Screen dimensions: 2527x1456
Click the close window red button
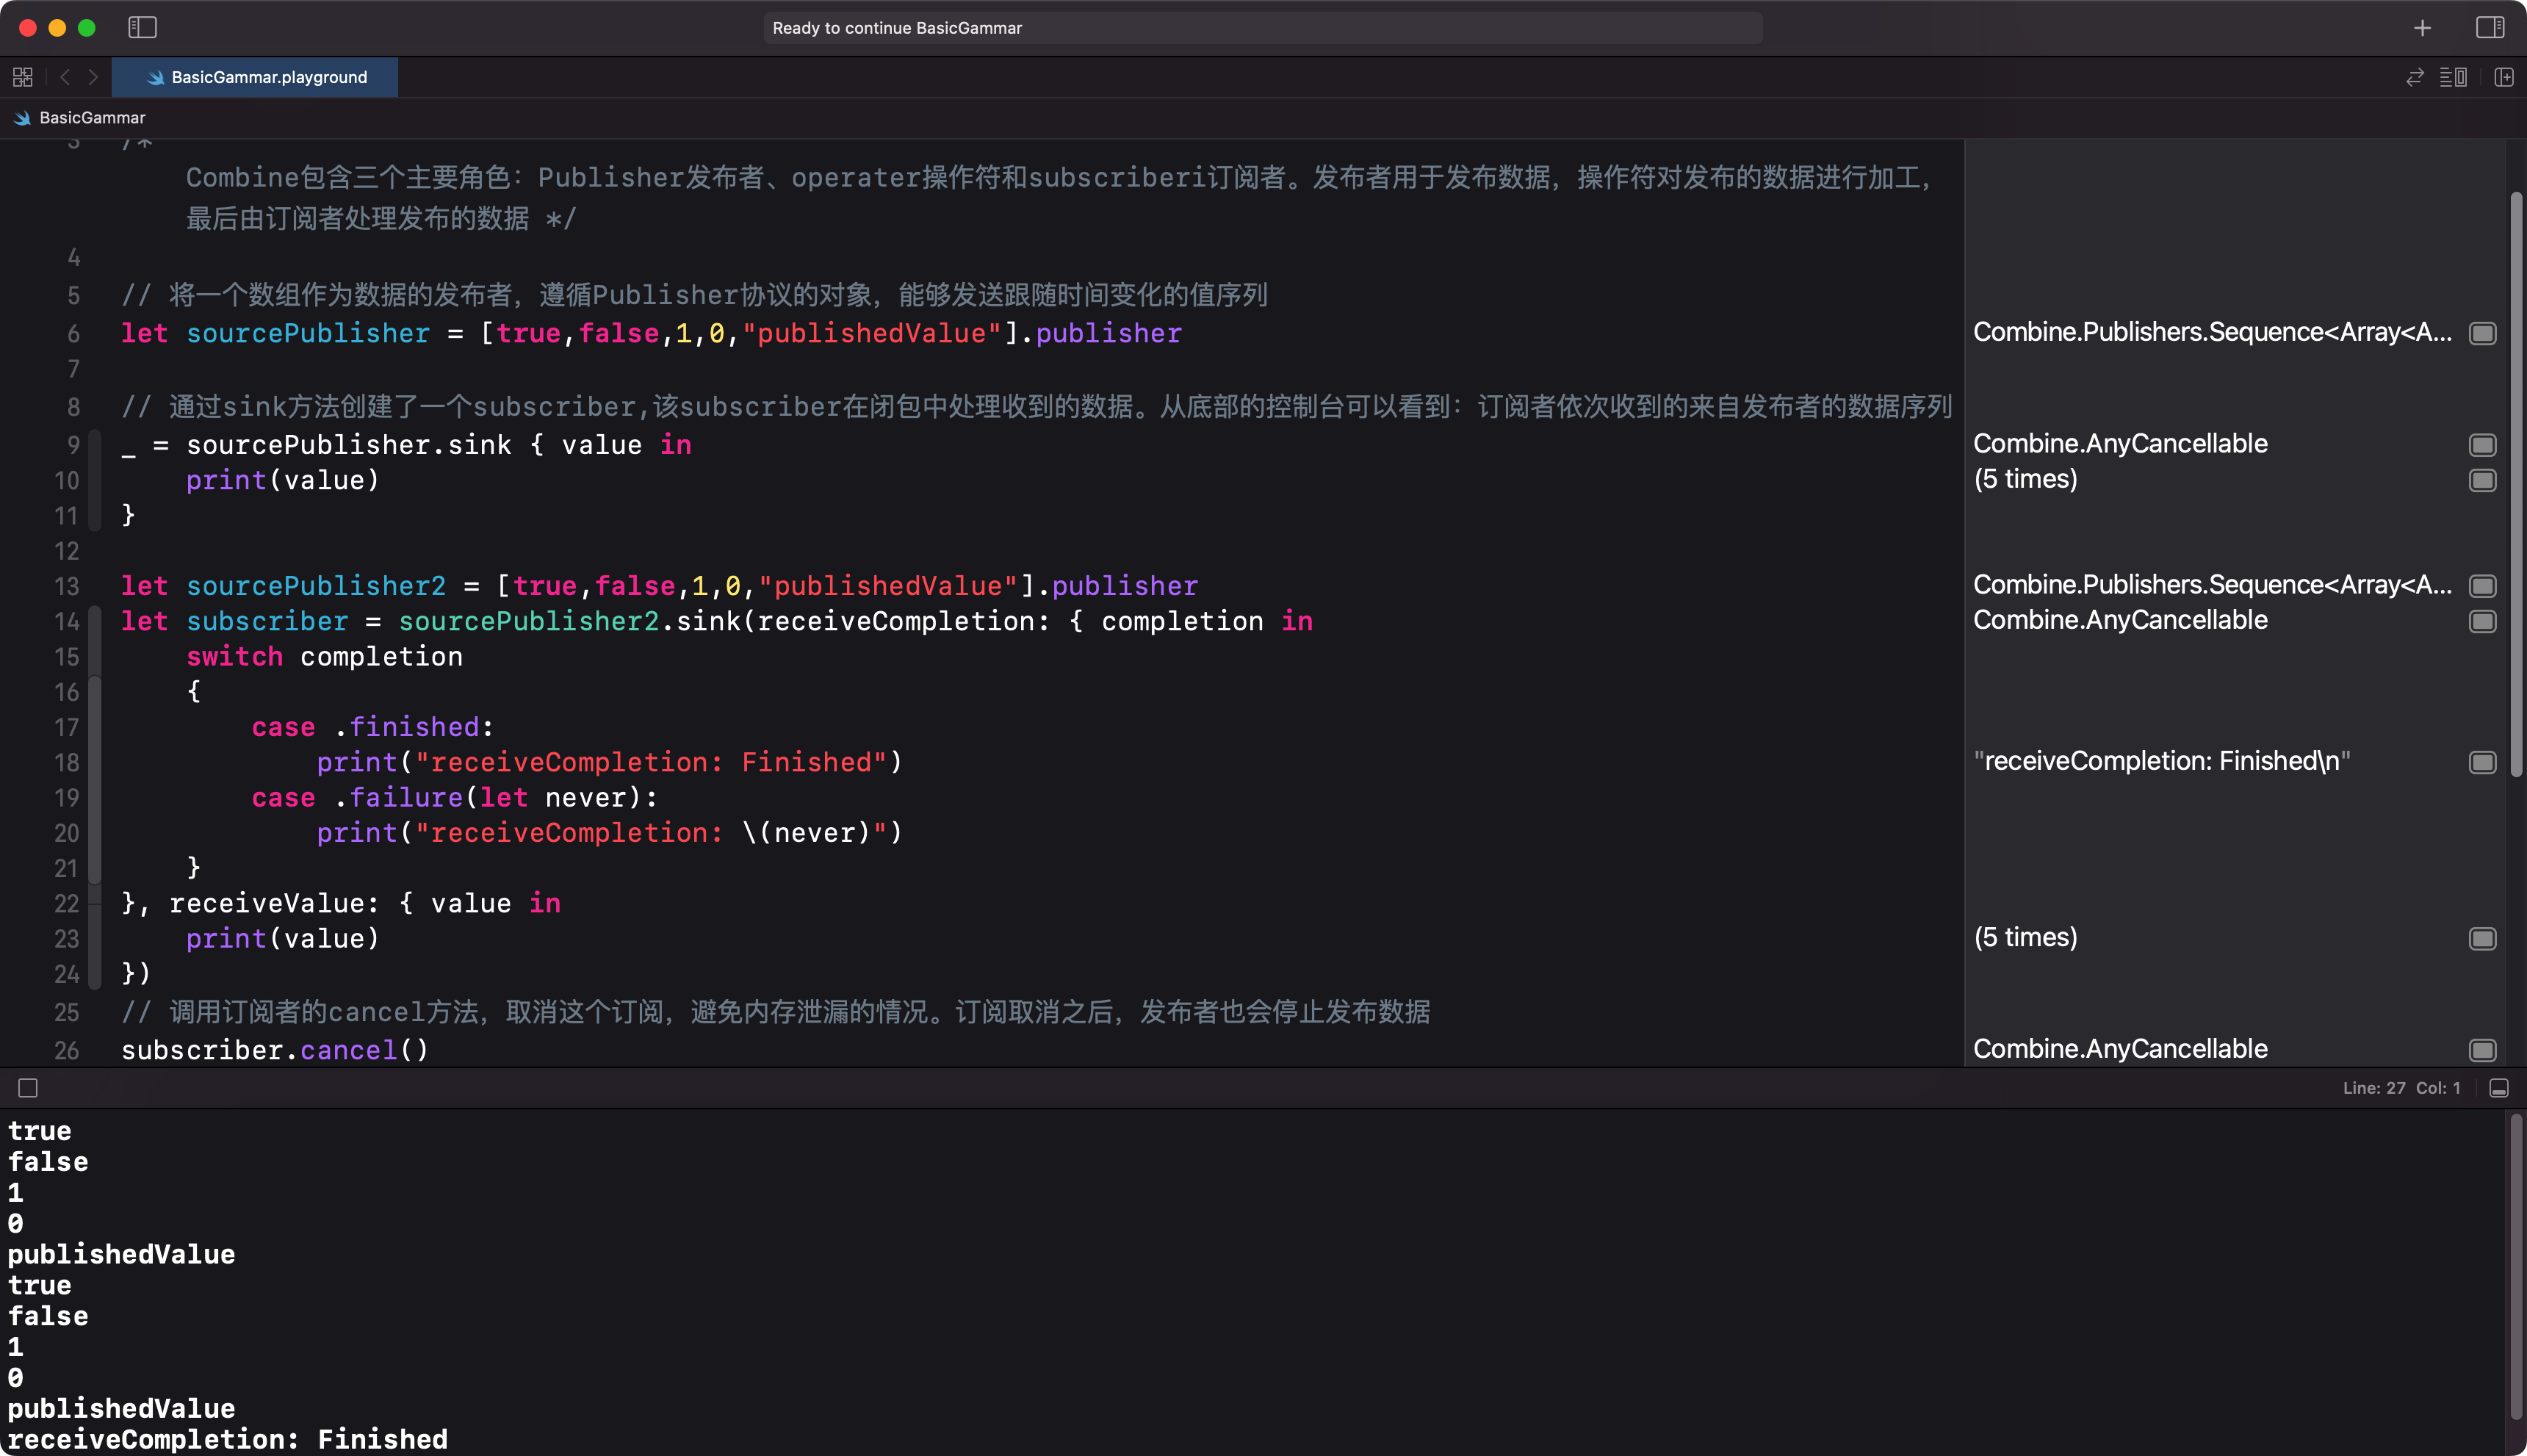coord(28,28)
